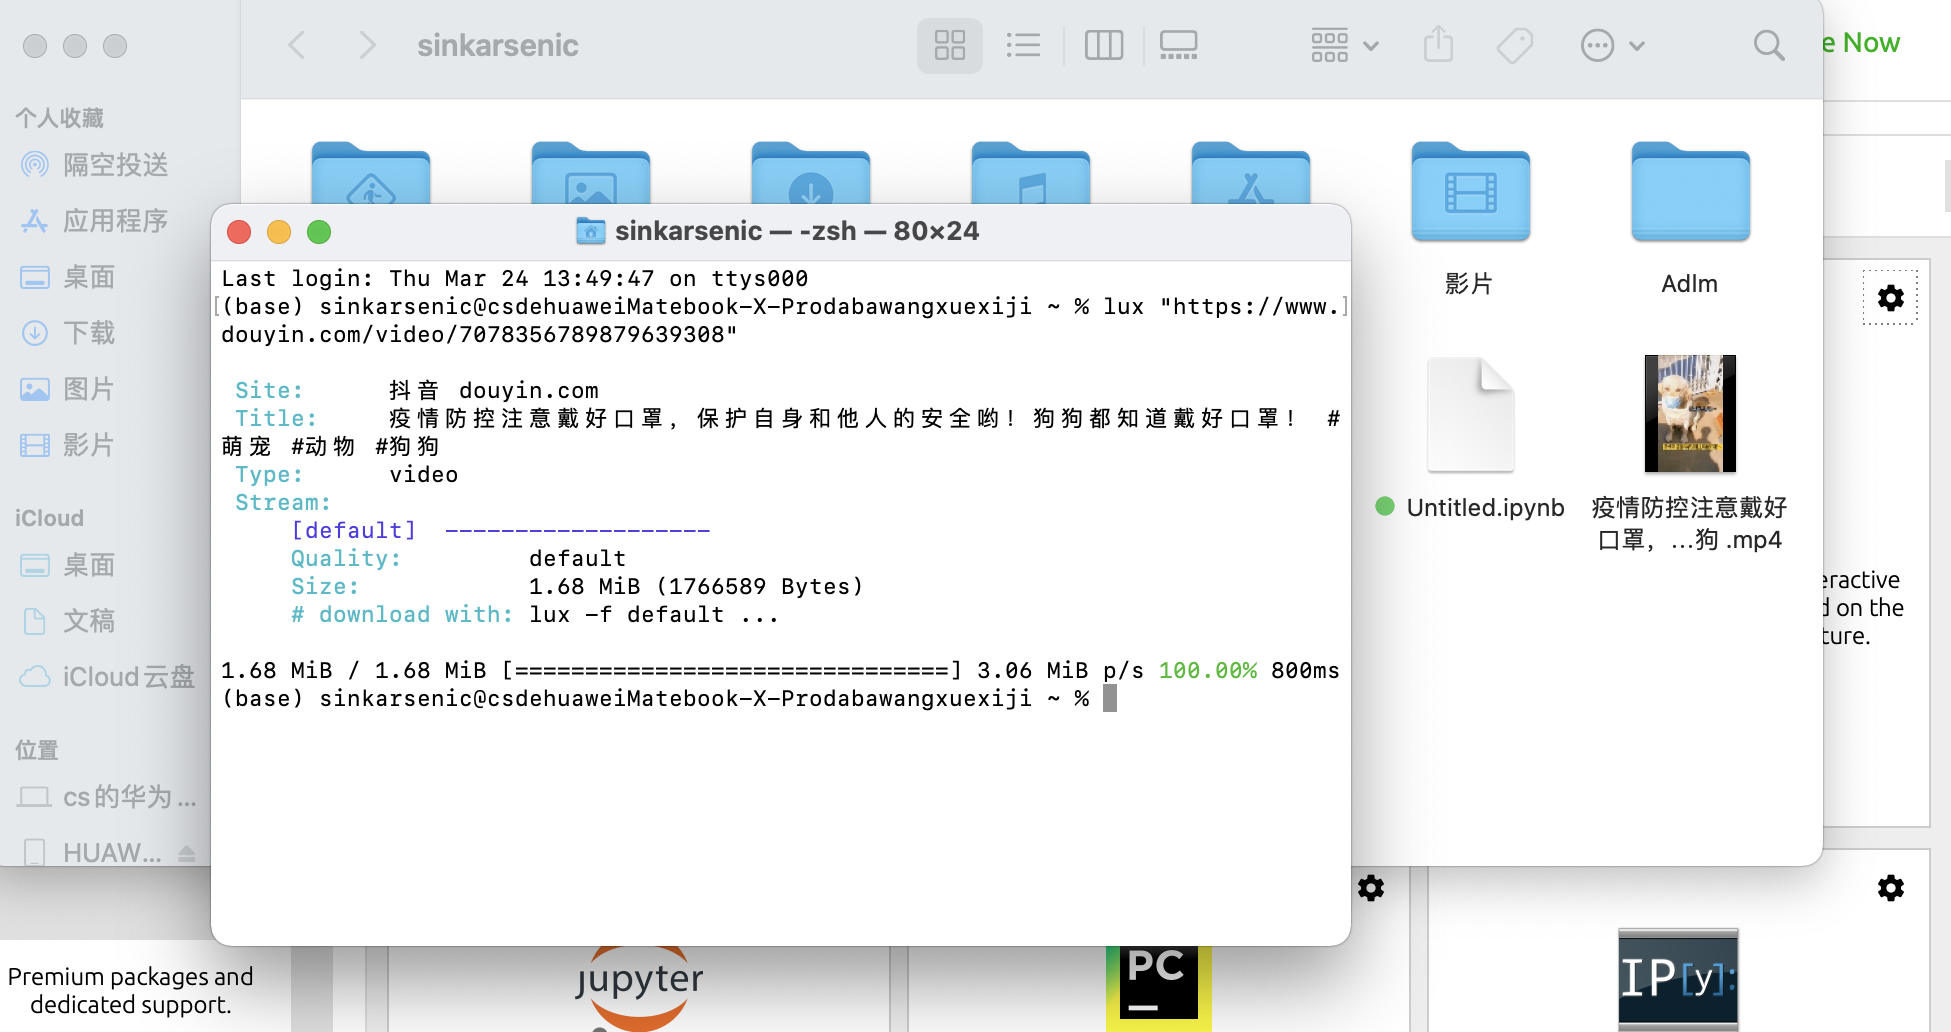Click the Finder tags icon
This screenshot has height=1032, width=1951.
[x=1515, y=45]
